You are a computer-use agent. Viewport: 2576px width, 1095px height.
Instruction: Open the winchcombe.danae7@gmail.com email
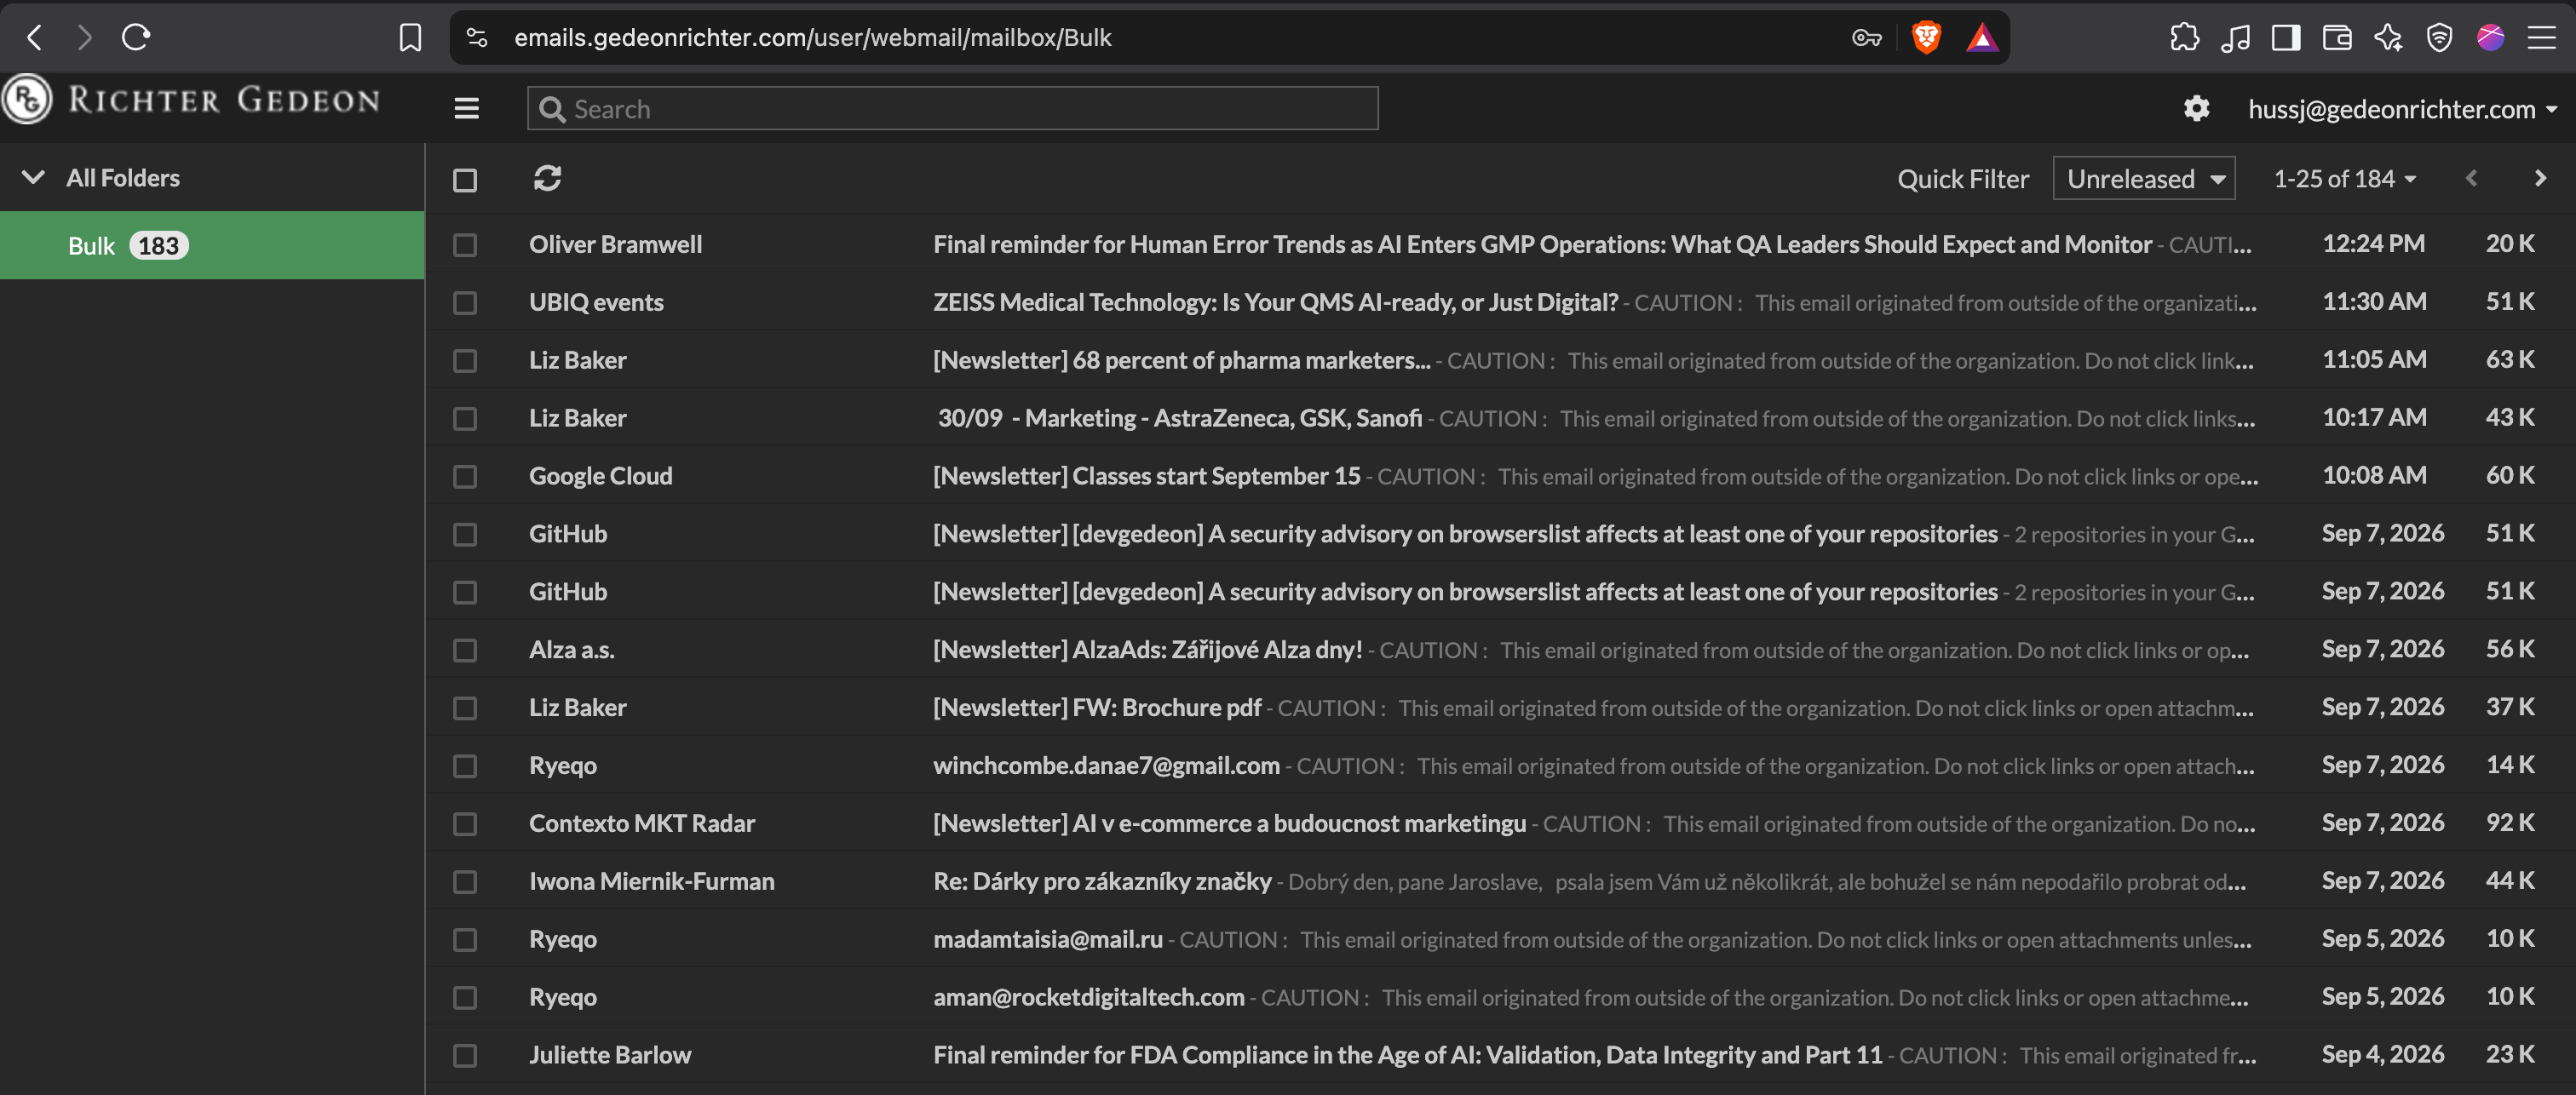pyautogui.click(x=1106, y=765)
